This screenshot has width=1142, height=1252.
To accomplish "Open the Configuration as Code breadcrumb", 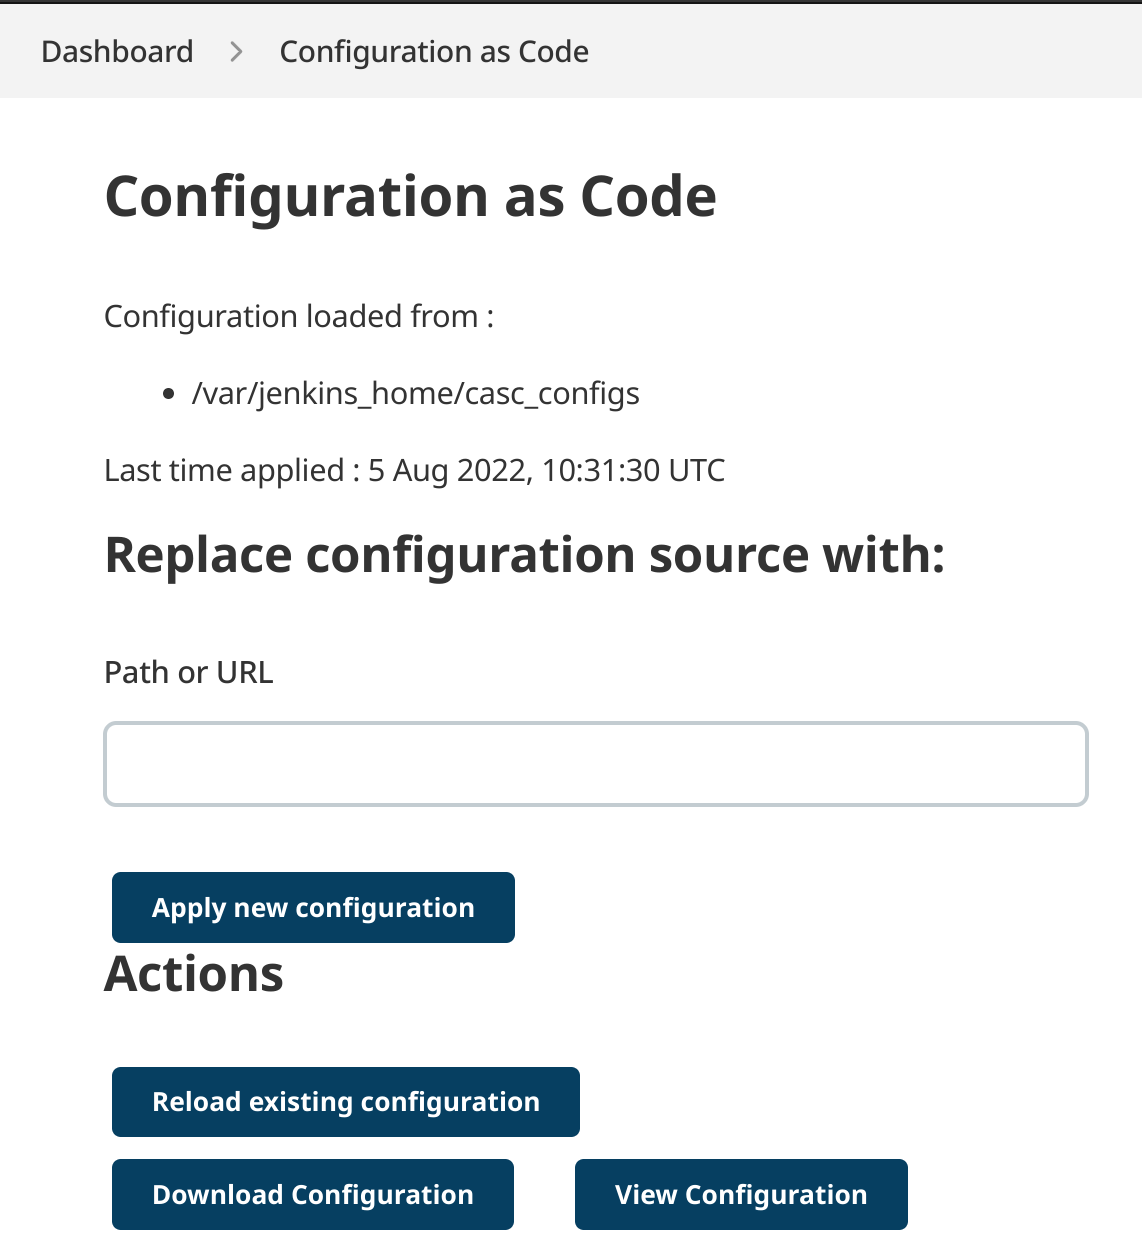I will [433, 51].
